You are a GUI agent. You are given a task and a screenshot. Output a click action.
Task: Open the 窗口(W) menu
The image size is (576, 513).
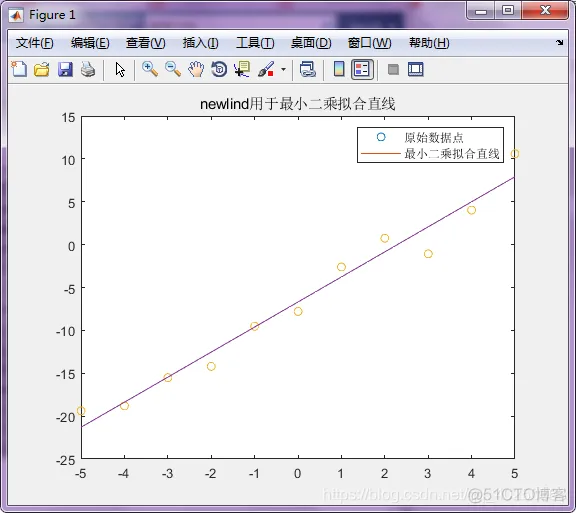369,43
